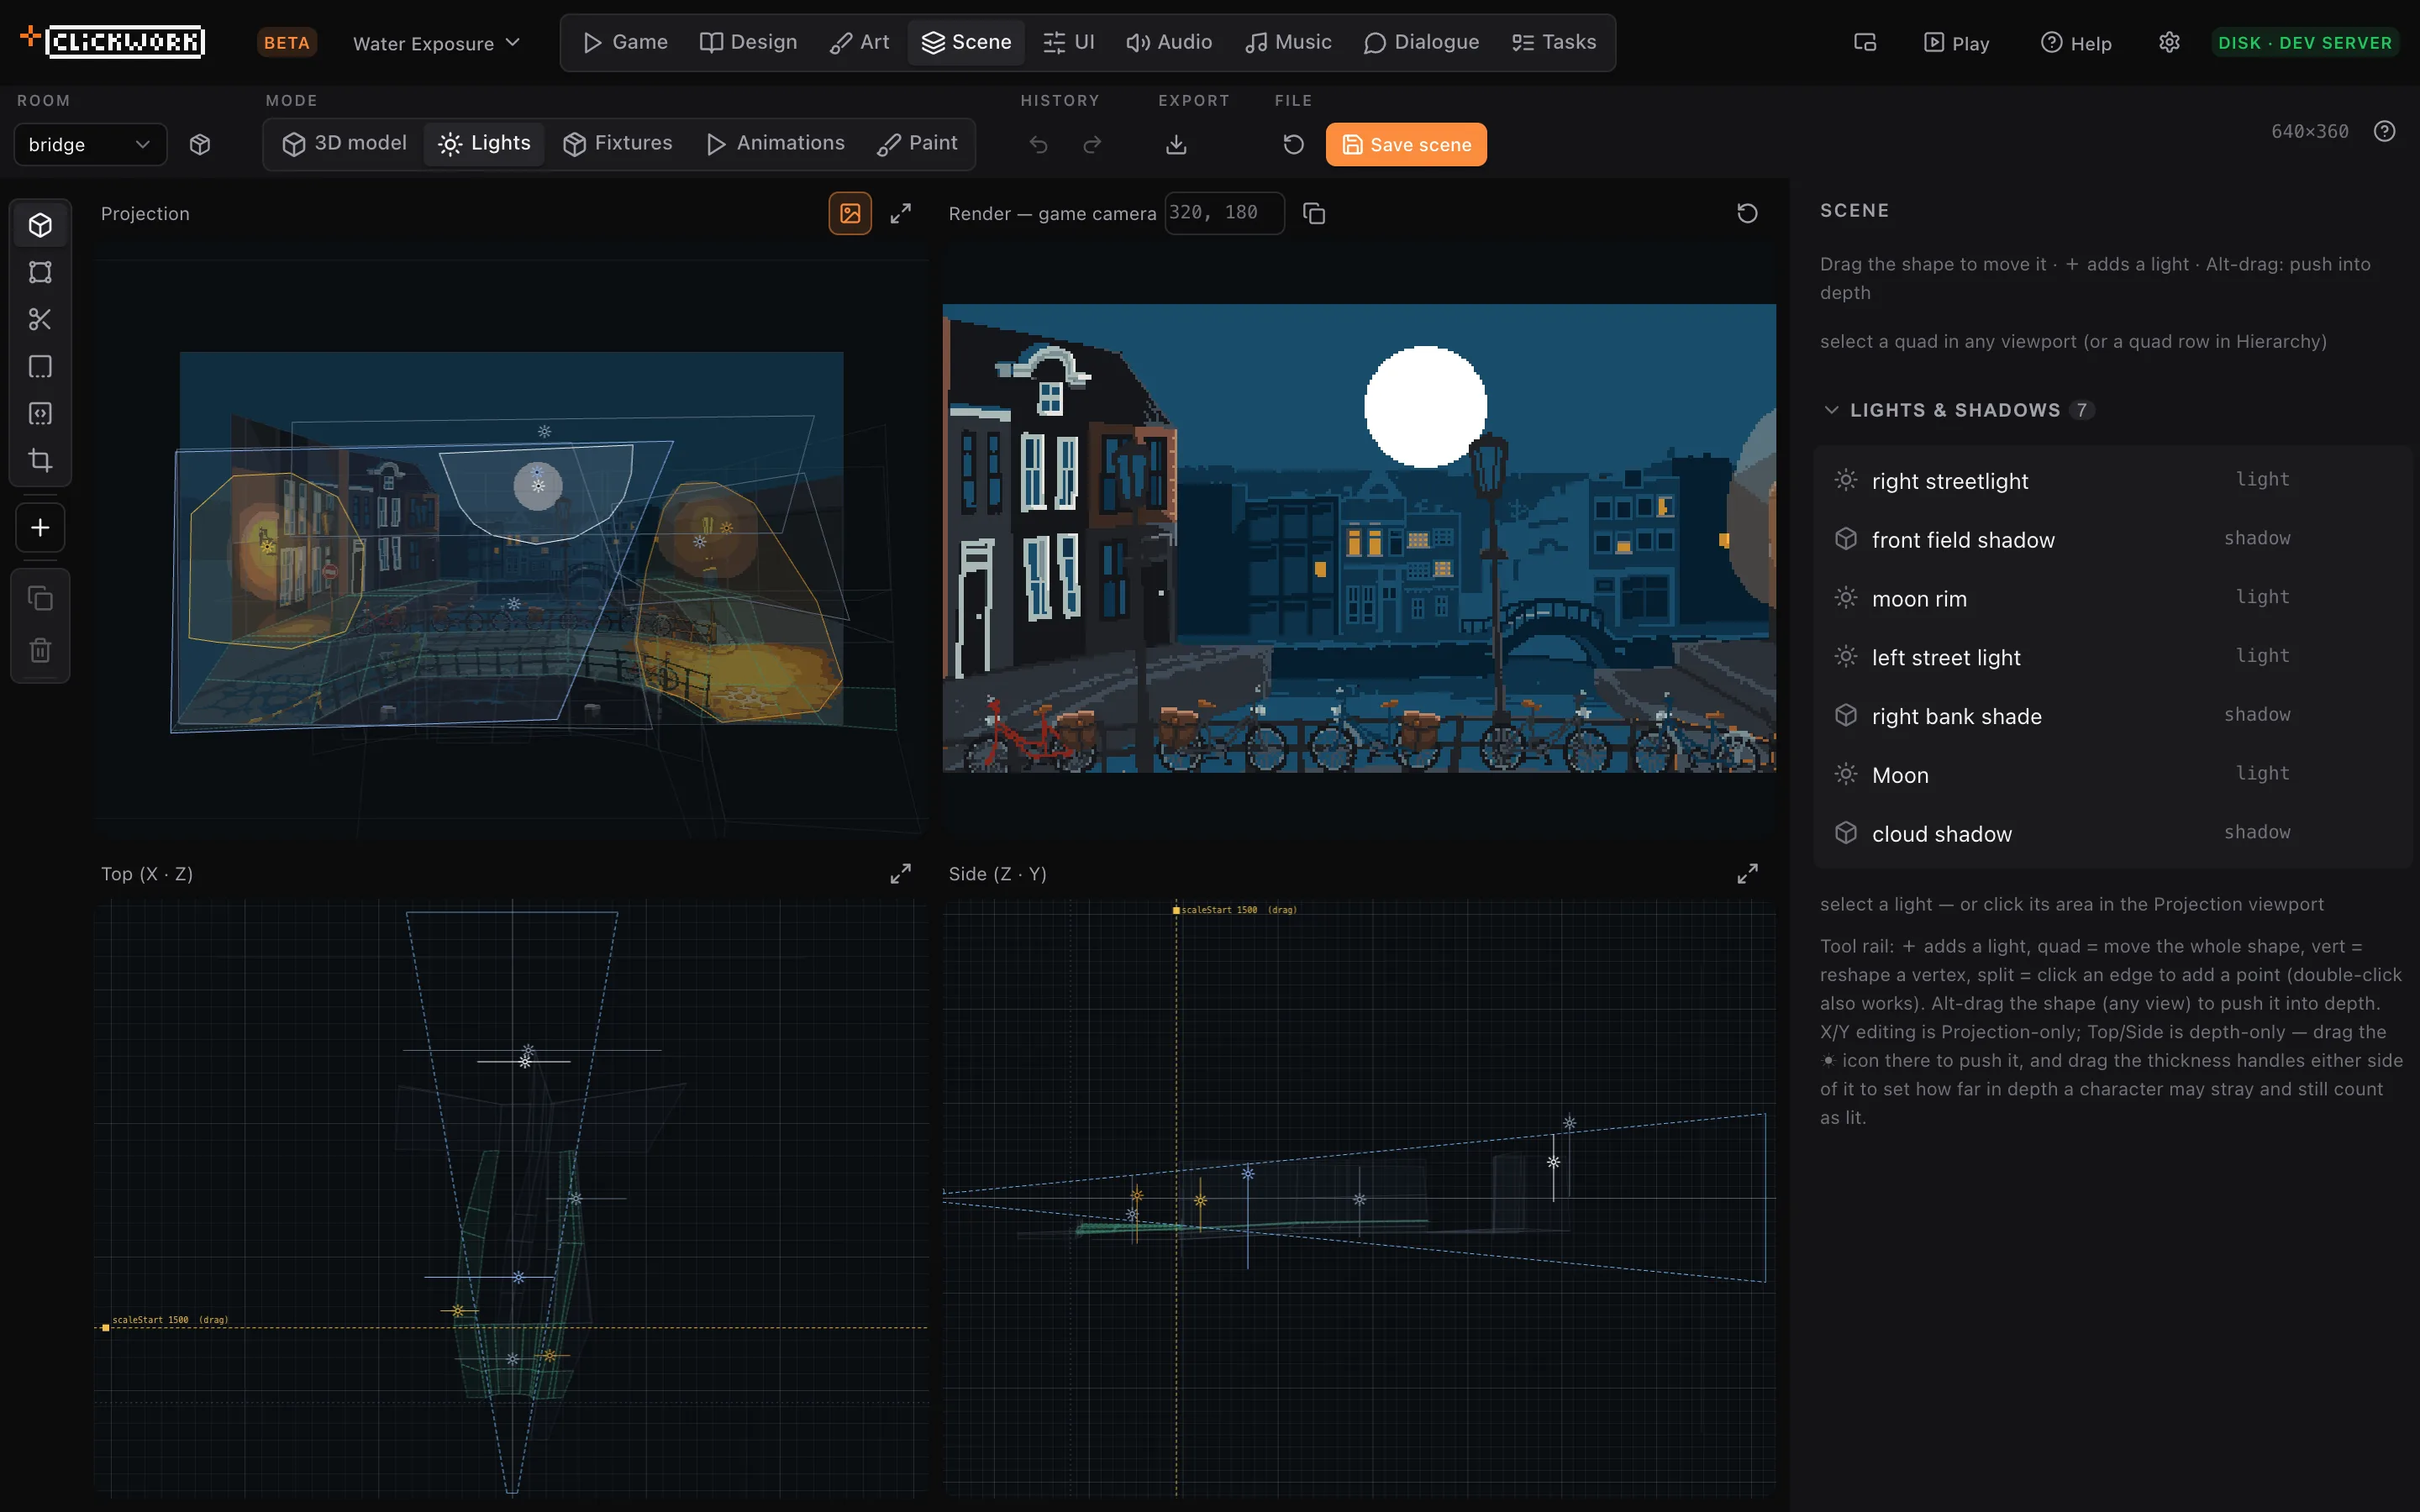The image size is (2420, 1512).
Task: Click the Play button
Action: point(1957,43)
